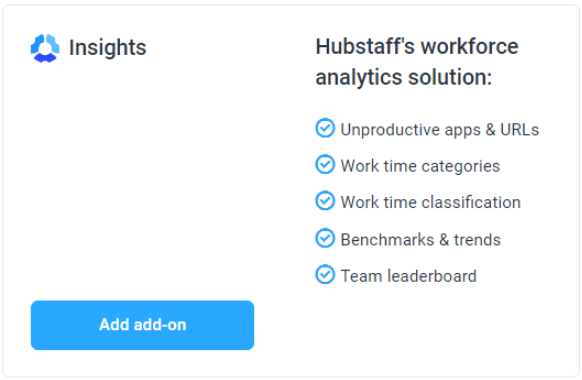Viewport: 582px width, 380px height.
Task: Click the Hubstaff's workforce analytics solution heading
Action: pos(417,62)
